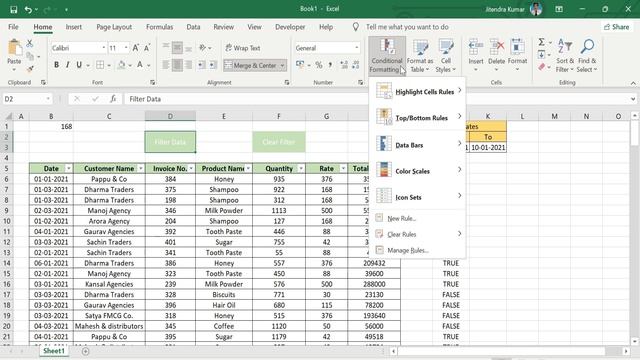Open the Customer Name filter dropdown

coord(141,169)
